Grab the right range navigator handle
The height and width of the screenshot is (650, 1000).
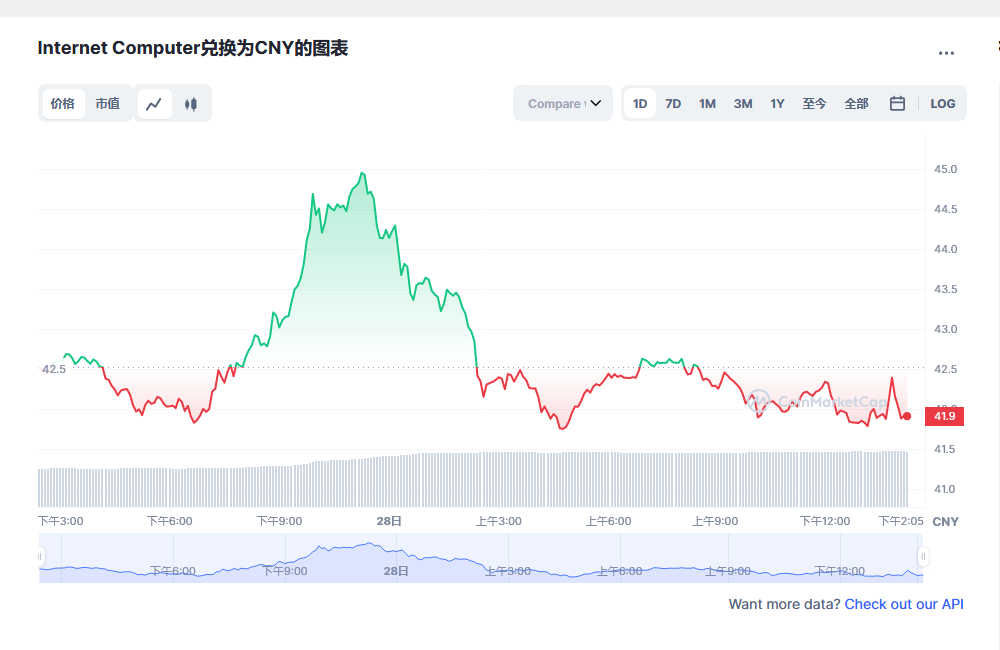coord(923,557)
